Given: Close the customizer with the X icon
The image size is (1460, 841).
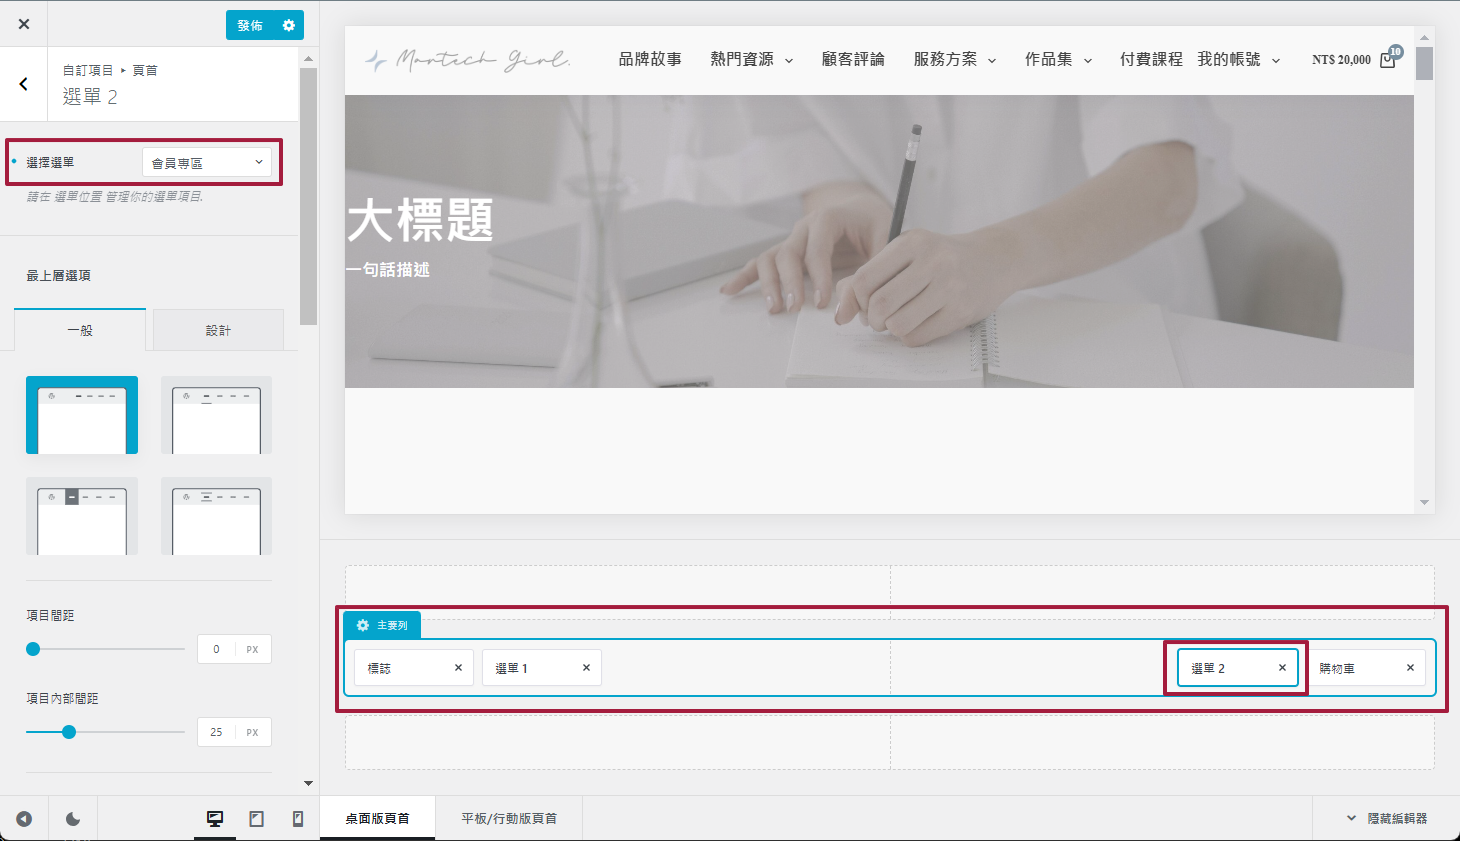Looking at the screenshot, I should click(24, 24).
